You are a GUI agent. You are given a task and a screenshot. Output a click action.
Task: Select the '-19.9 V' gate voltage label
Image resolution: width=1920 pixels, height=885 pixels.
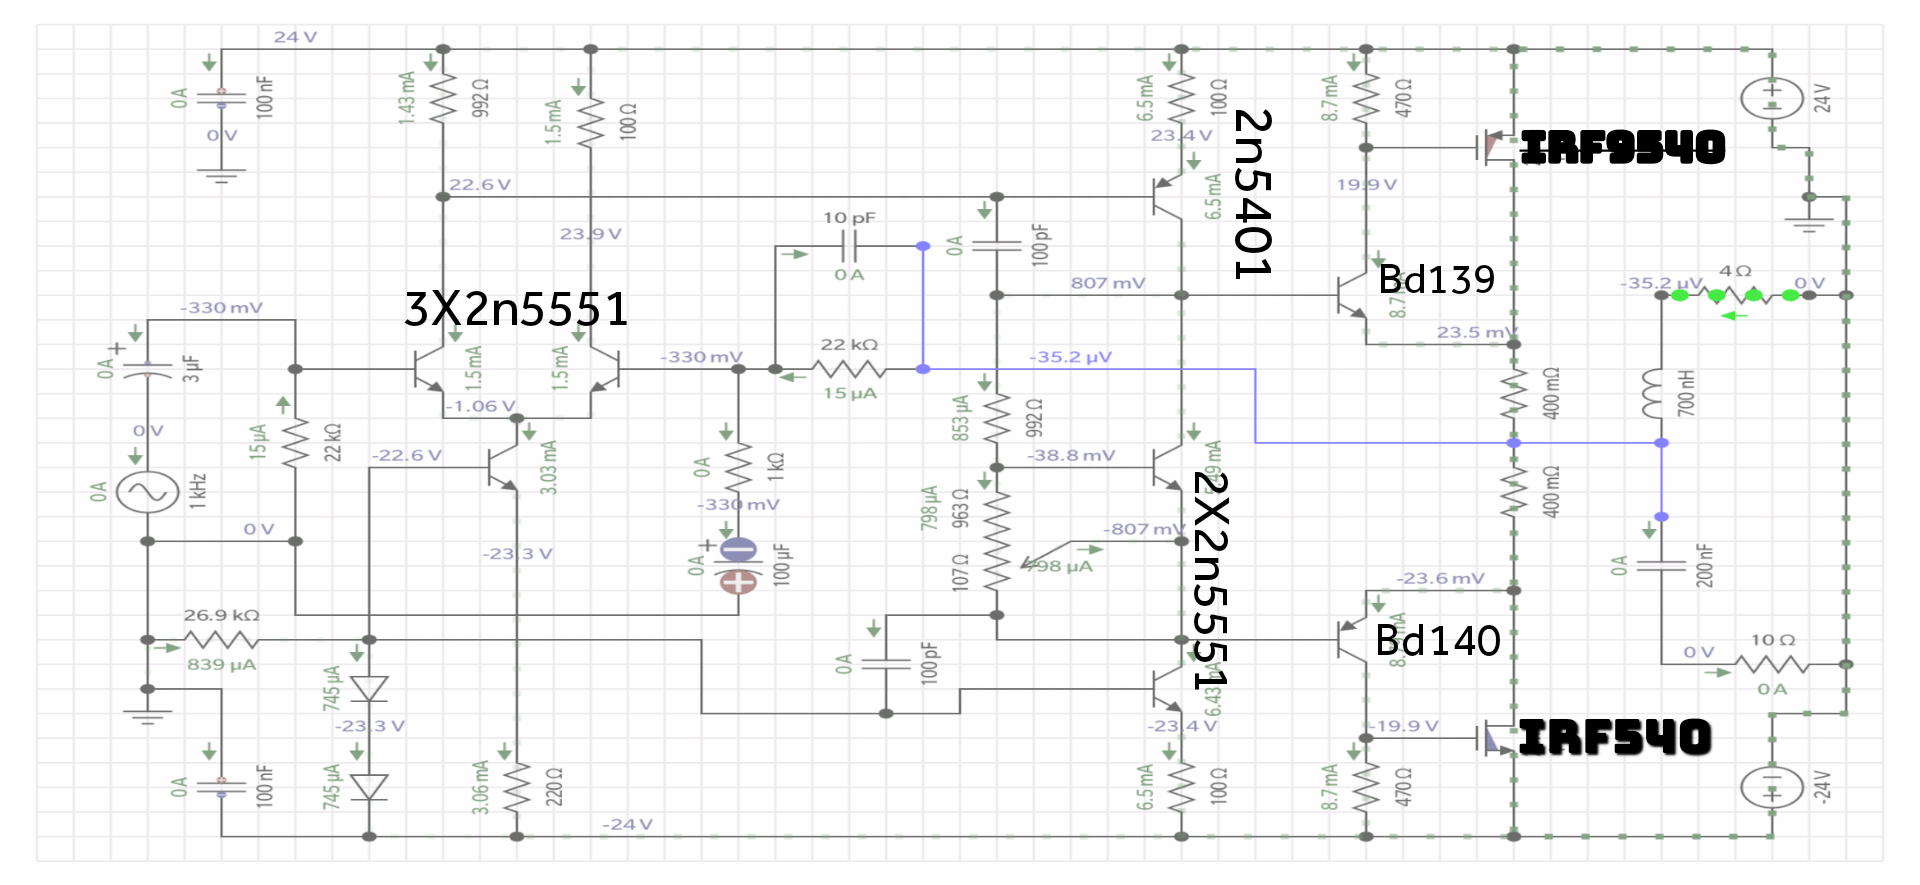tap(1403, 726)
